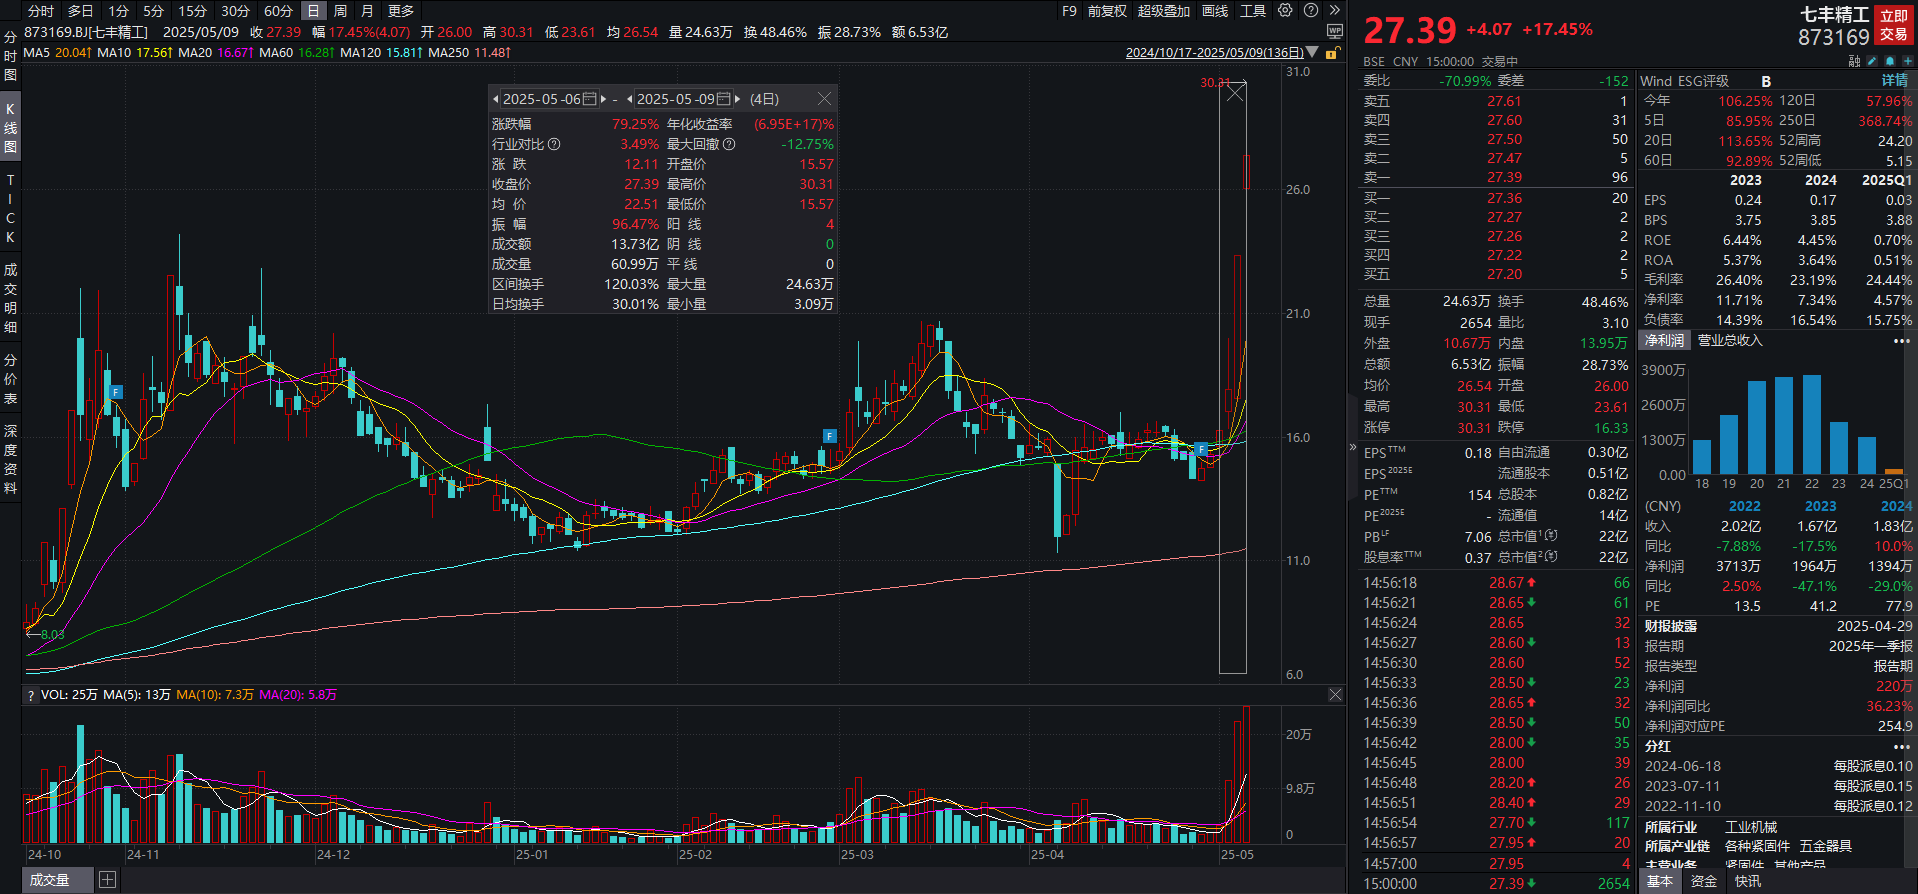Expand the date range dropdown triangle
Image resolution: width=1918 pixels, height=894 pixels.
[1313, 53]
